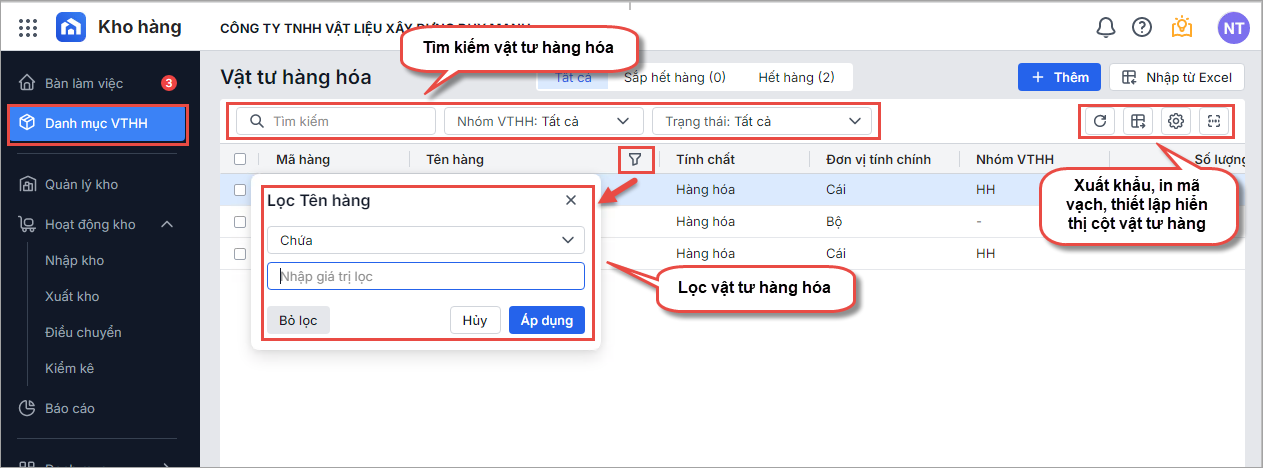Click the barcode print icon
Viewport: 1263px width, 468px height.
tap(1214, 121)
